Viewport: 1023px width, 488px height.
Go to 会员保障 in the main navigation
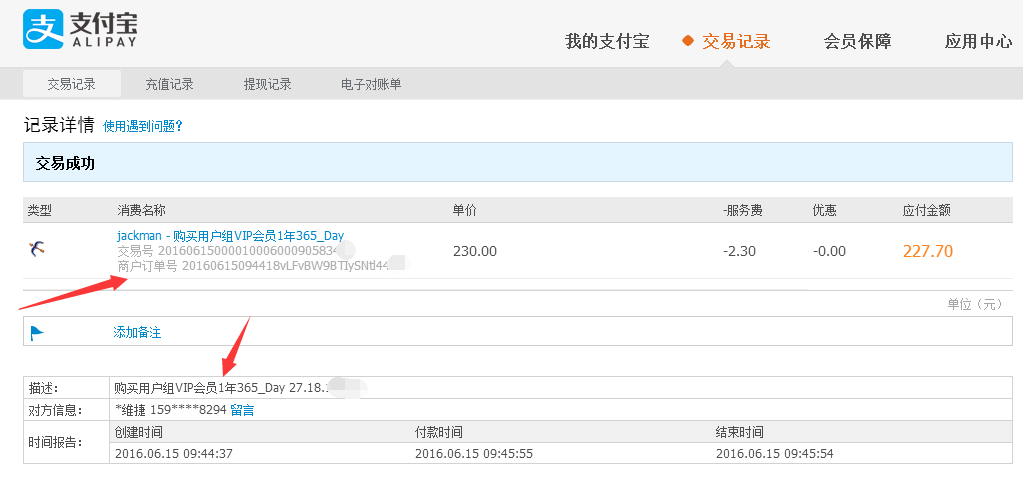pos(857,41)
